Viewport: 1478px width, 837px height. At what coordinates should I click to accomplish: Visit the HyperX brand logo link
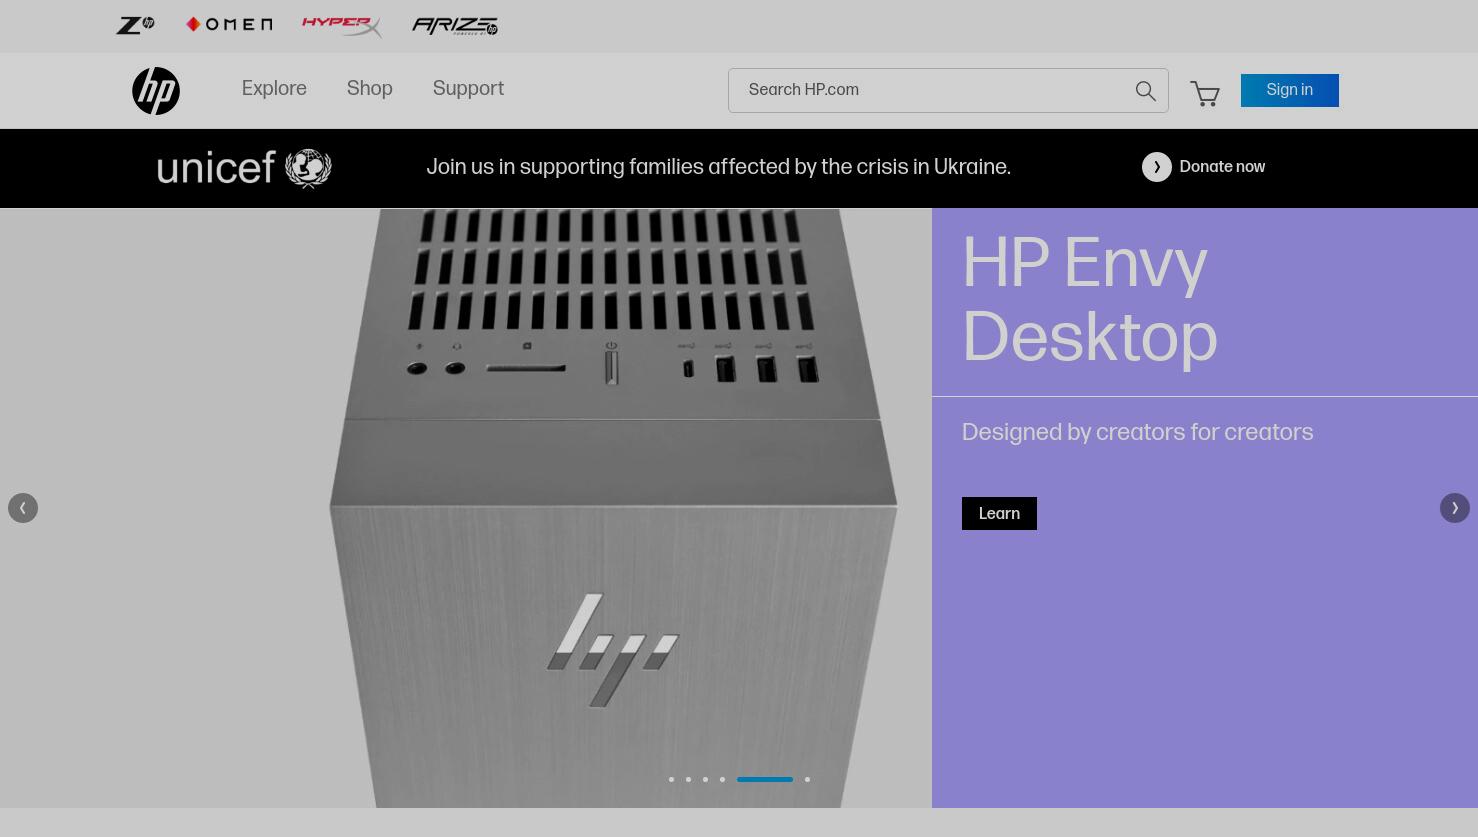(342, 26)
